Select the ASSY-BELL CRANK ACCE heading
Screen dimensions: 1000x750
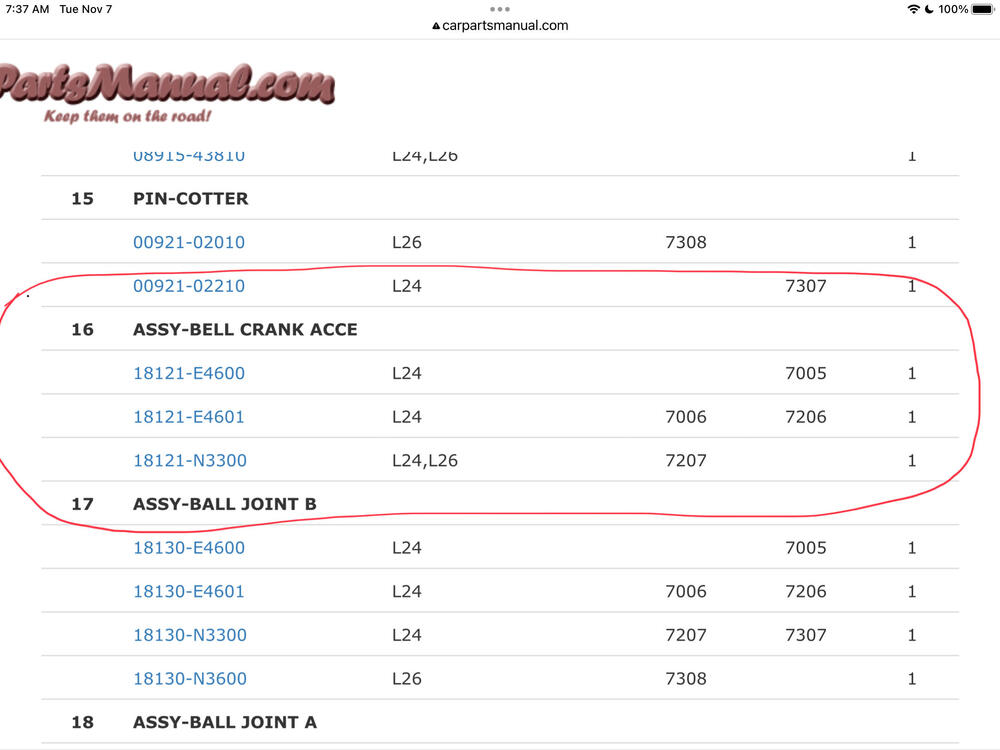coord(245,330)
